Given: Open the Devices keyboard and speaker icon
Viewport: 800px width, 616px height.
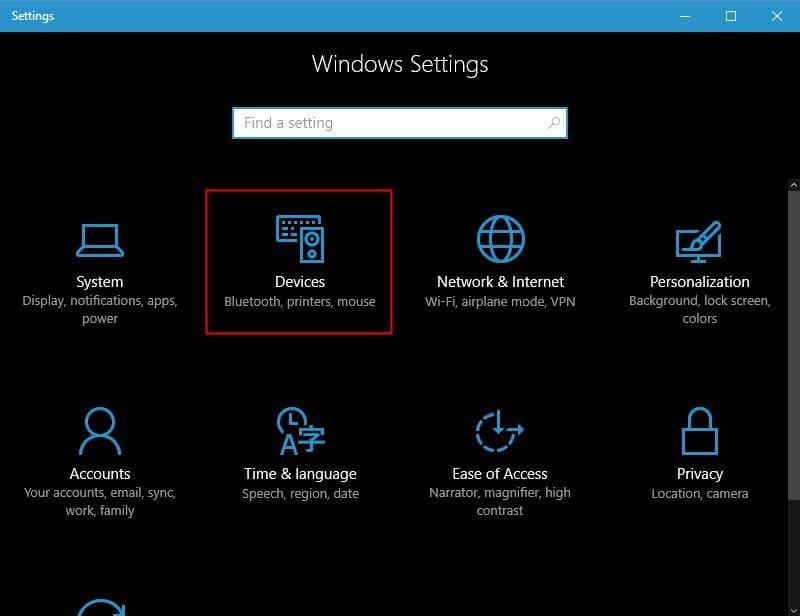Looking at the screenshot, I should pyautogui.click(x=300, y=239).
